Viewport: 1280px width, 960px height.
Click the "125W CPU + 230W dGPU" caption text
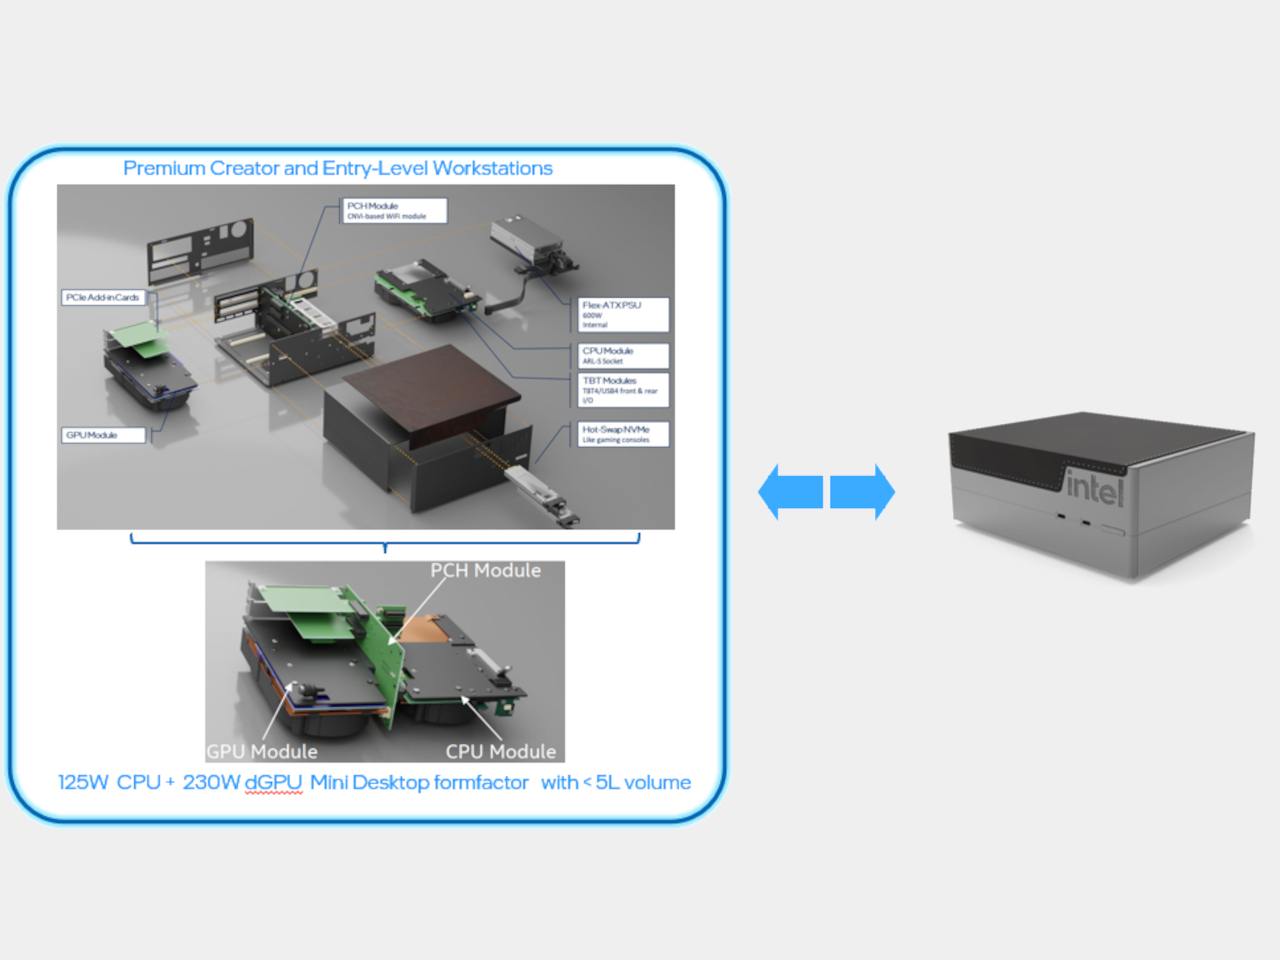coord(180,782)
